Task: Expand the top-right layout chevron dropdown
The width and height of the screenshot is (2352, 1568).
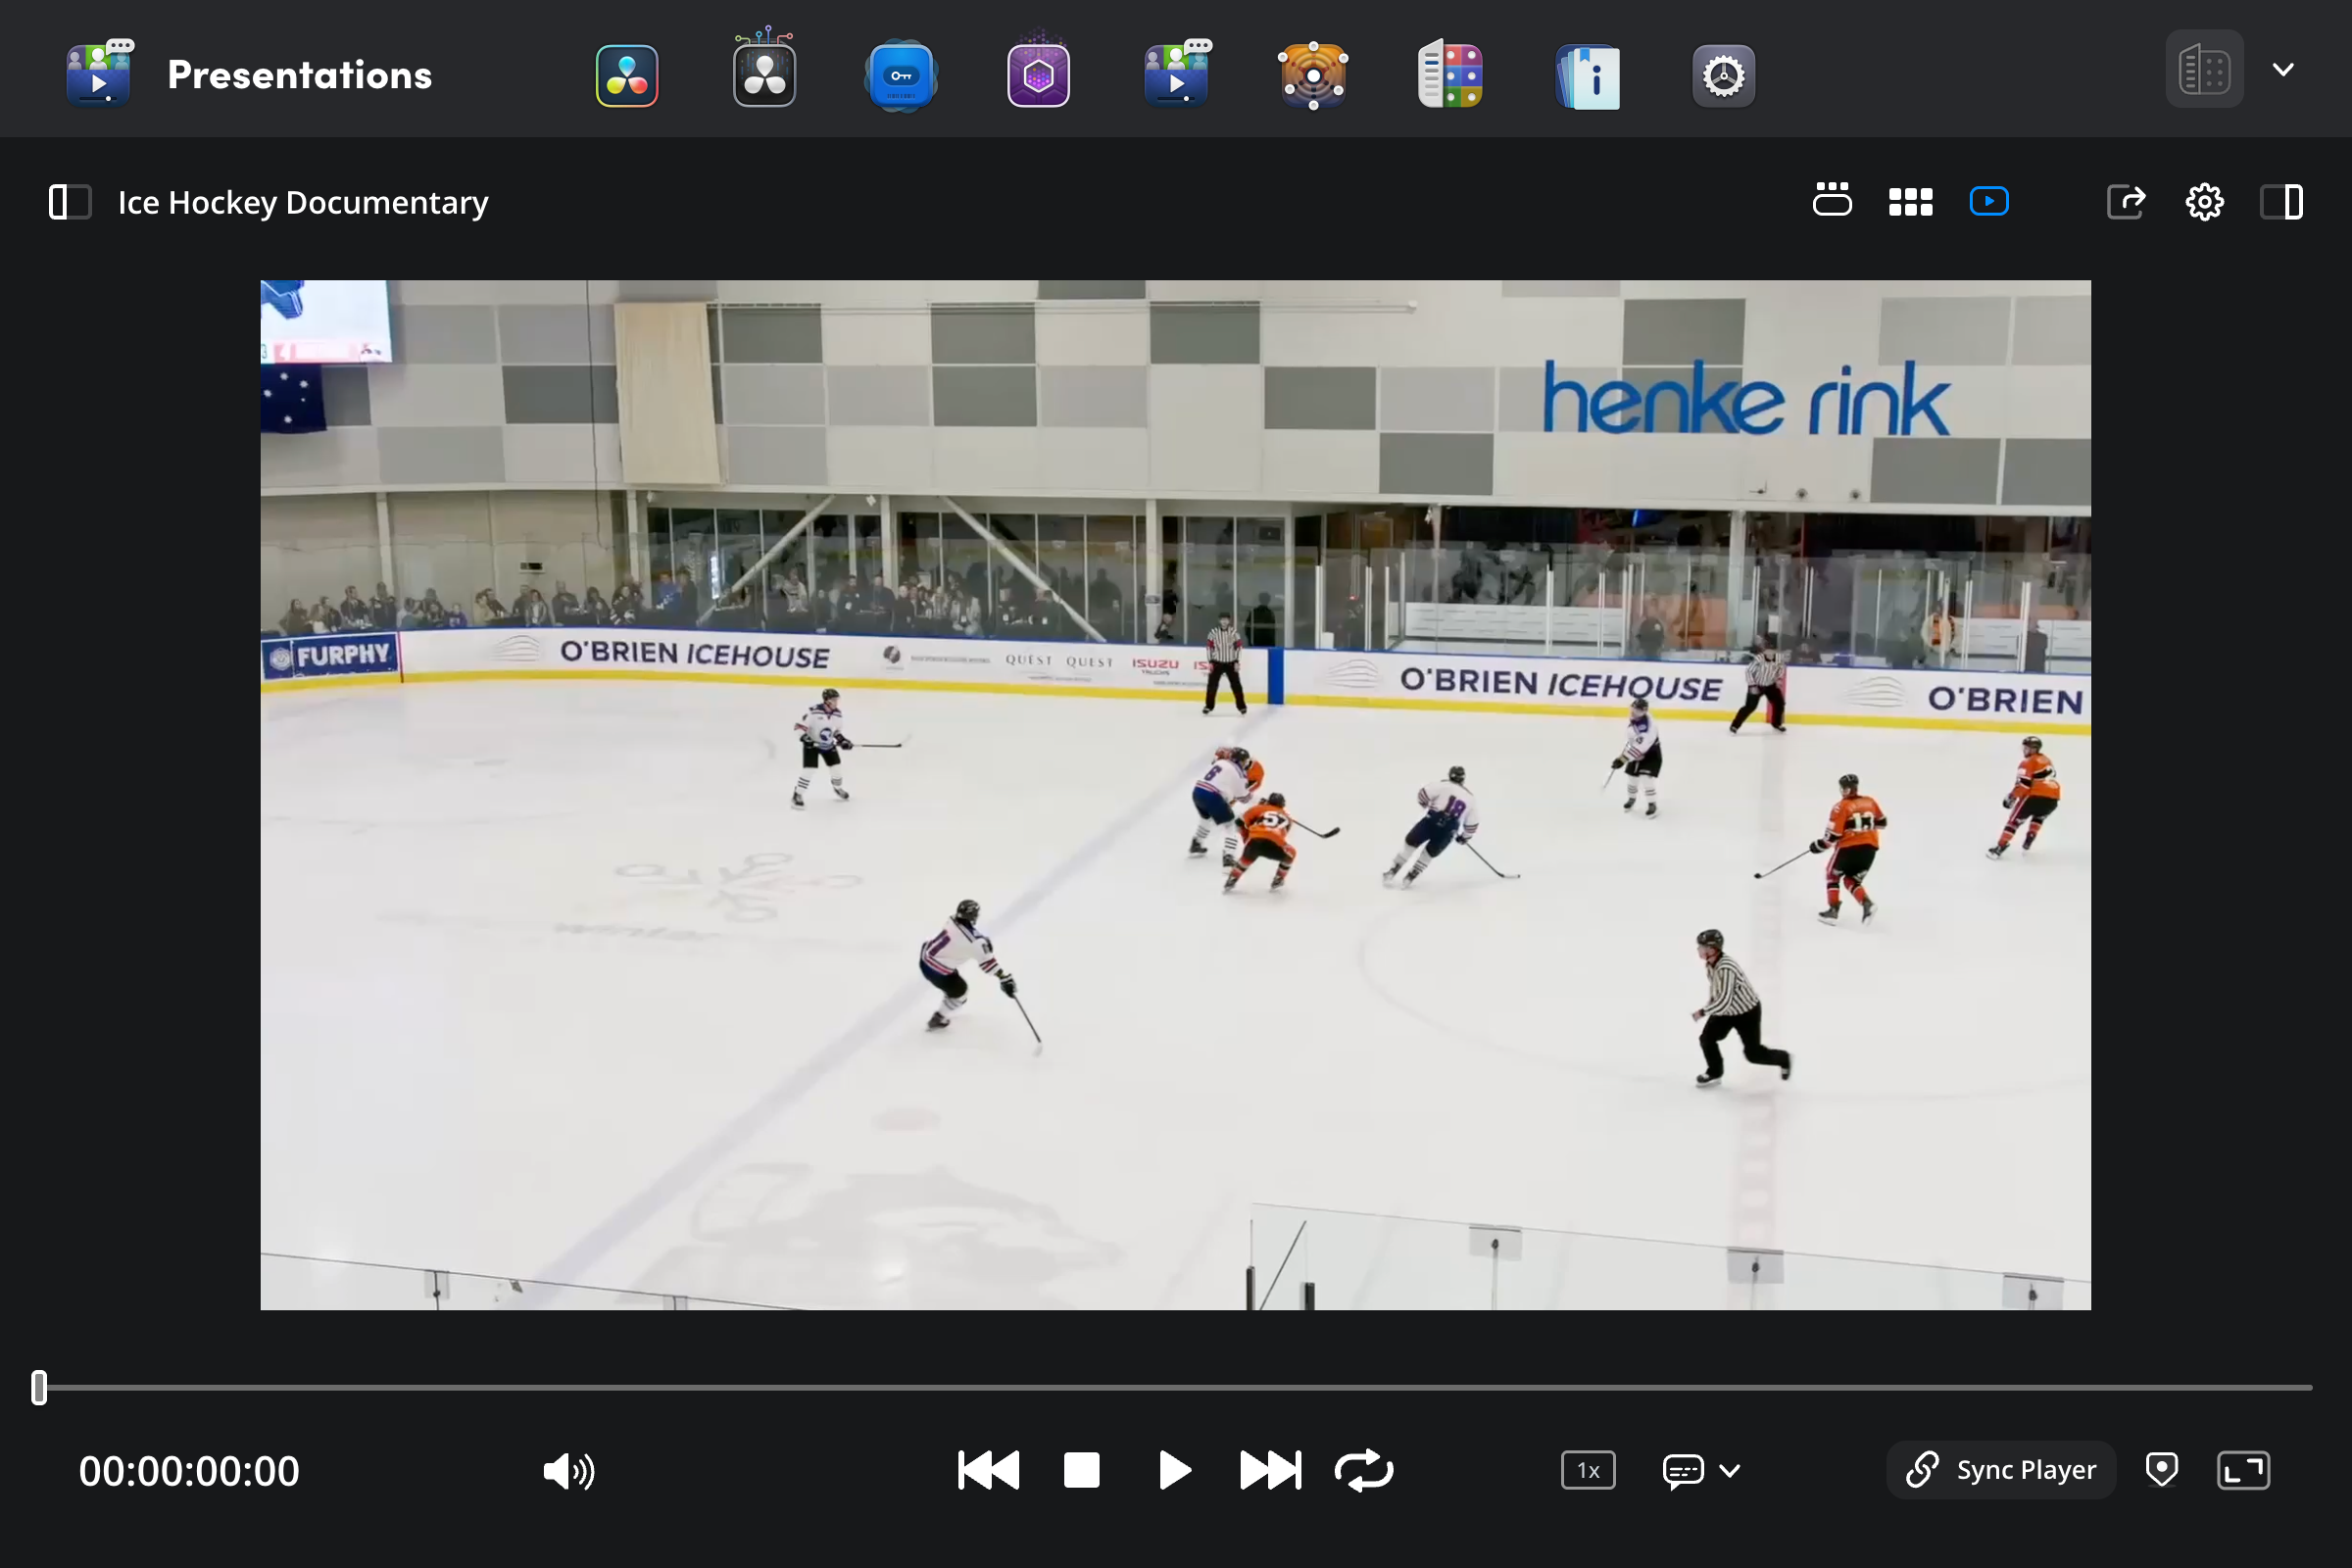Action: pyautogui.click(x=2283, y=70)
